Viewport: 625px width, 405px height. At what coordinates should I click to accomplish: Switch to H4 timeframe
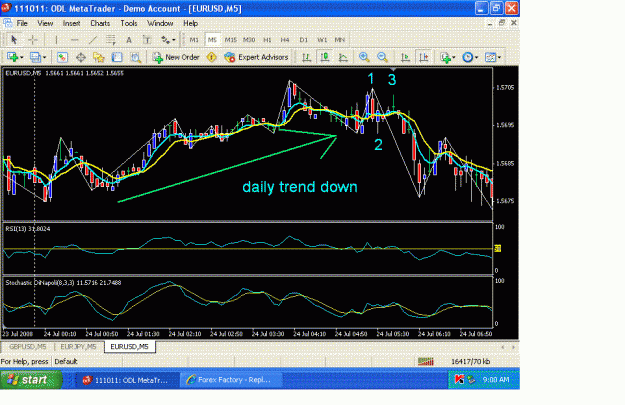point(285,39)
